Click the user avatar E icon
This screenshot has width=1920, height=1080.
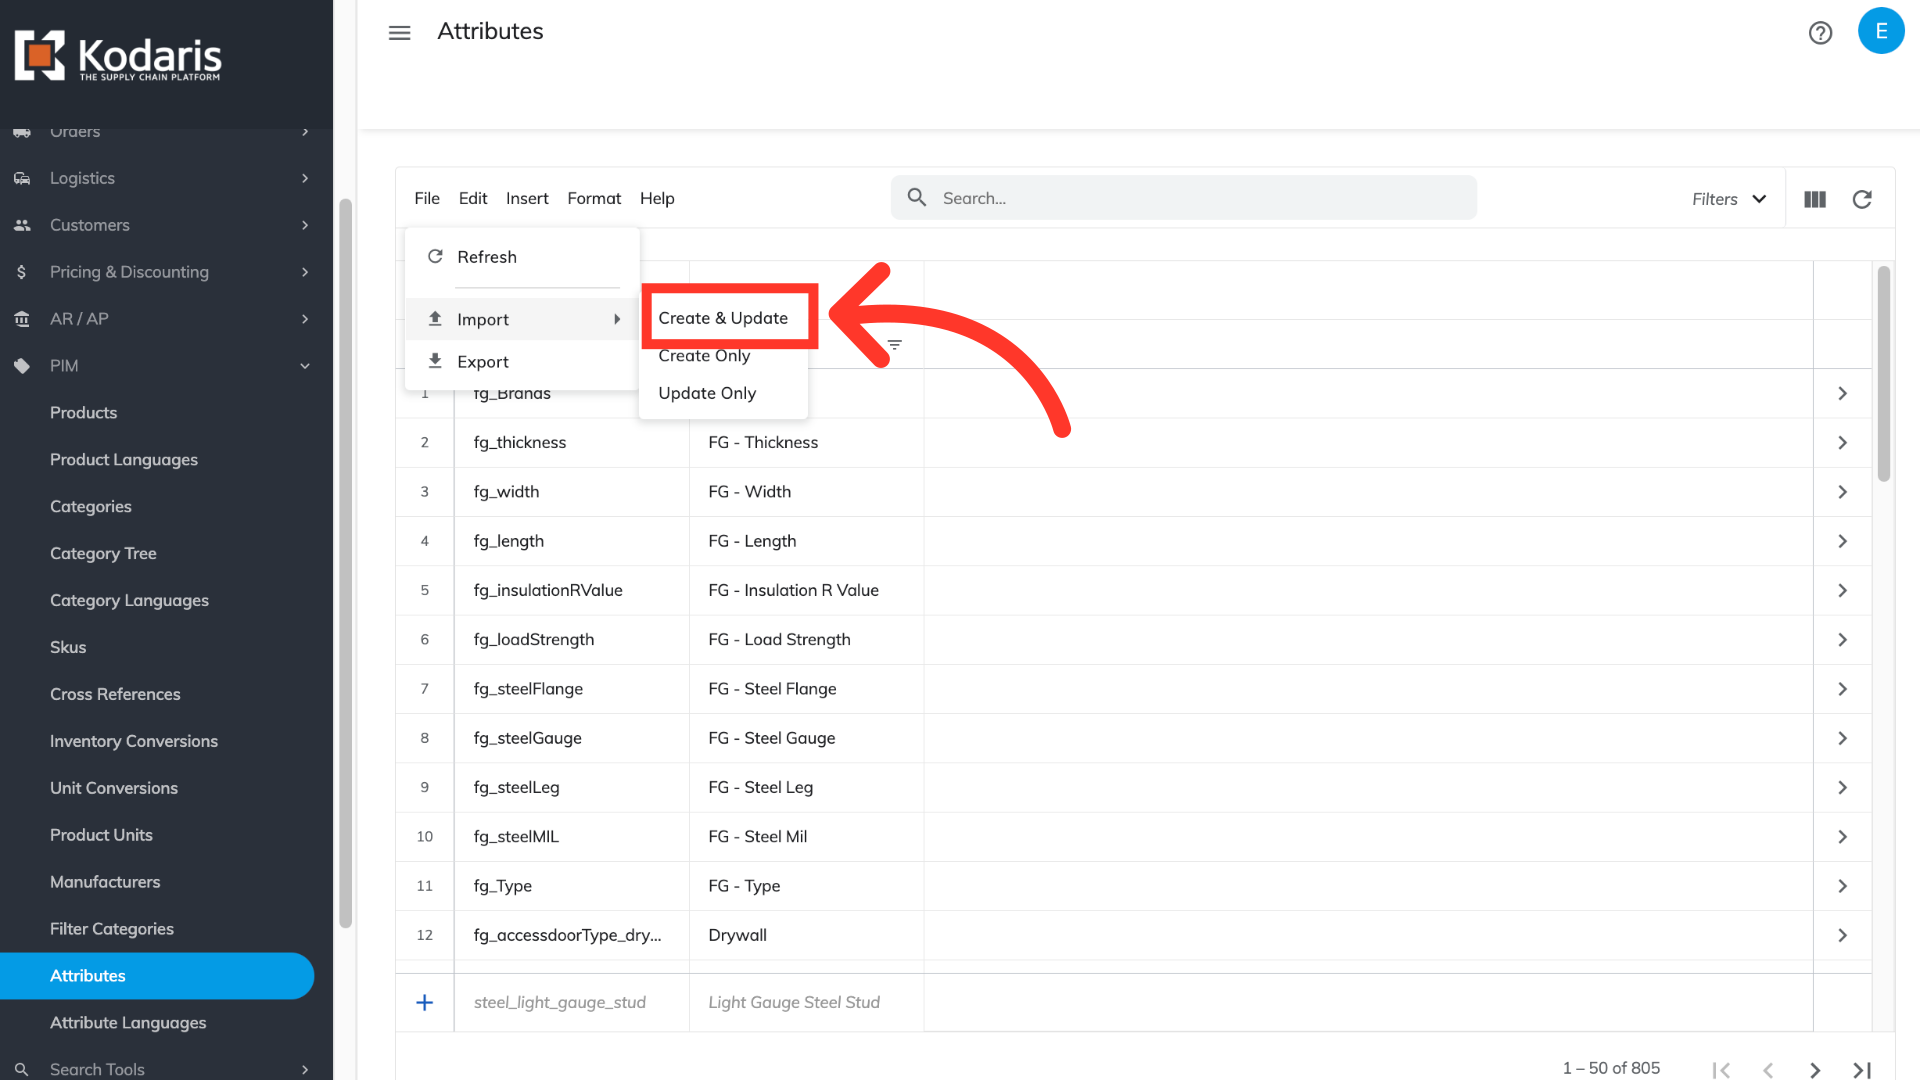(x=1880, y=31)
